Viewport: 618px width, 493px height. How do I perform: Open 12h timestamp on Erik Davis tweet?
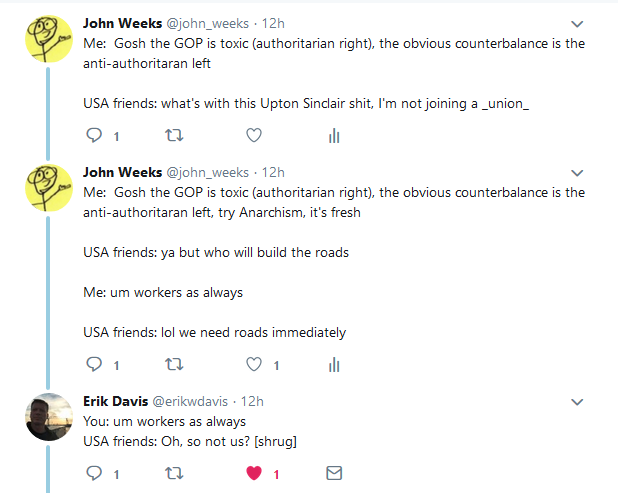[252, 401]
